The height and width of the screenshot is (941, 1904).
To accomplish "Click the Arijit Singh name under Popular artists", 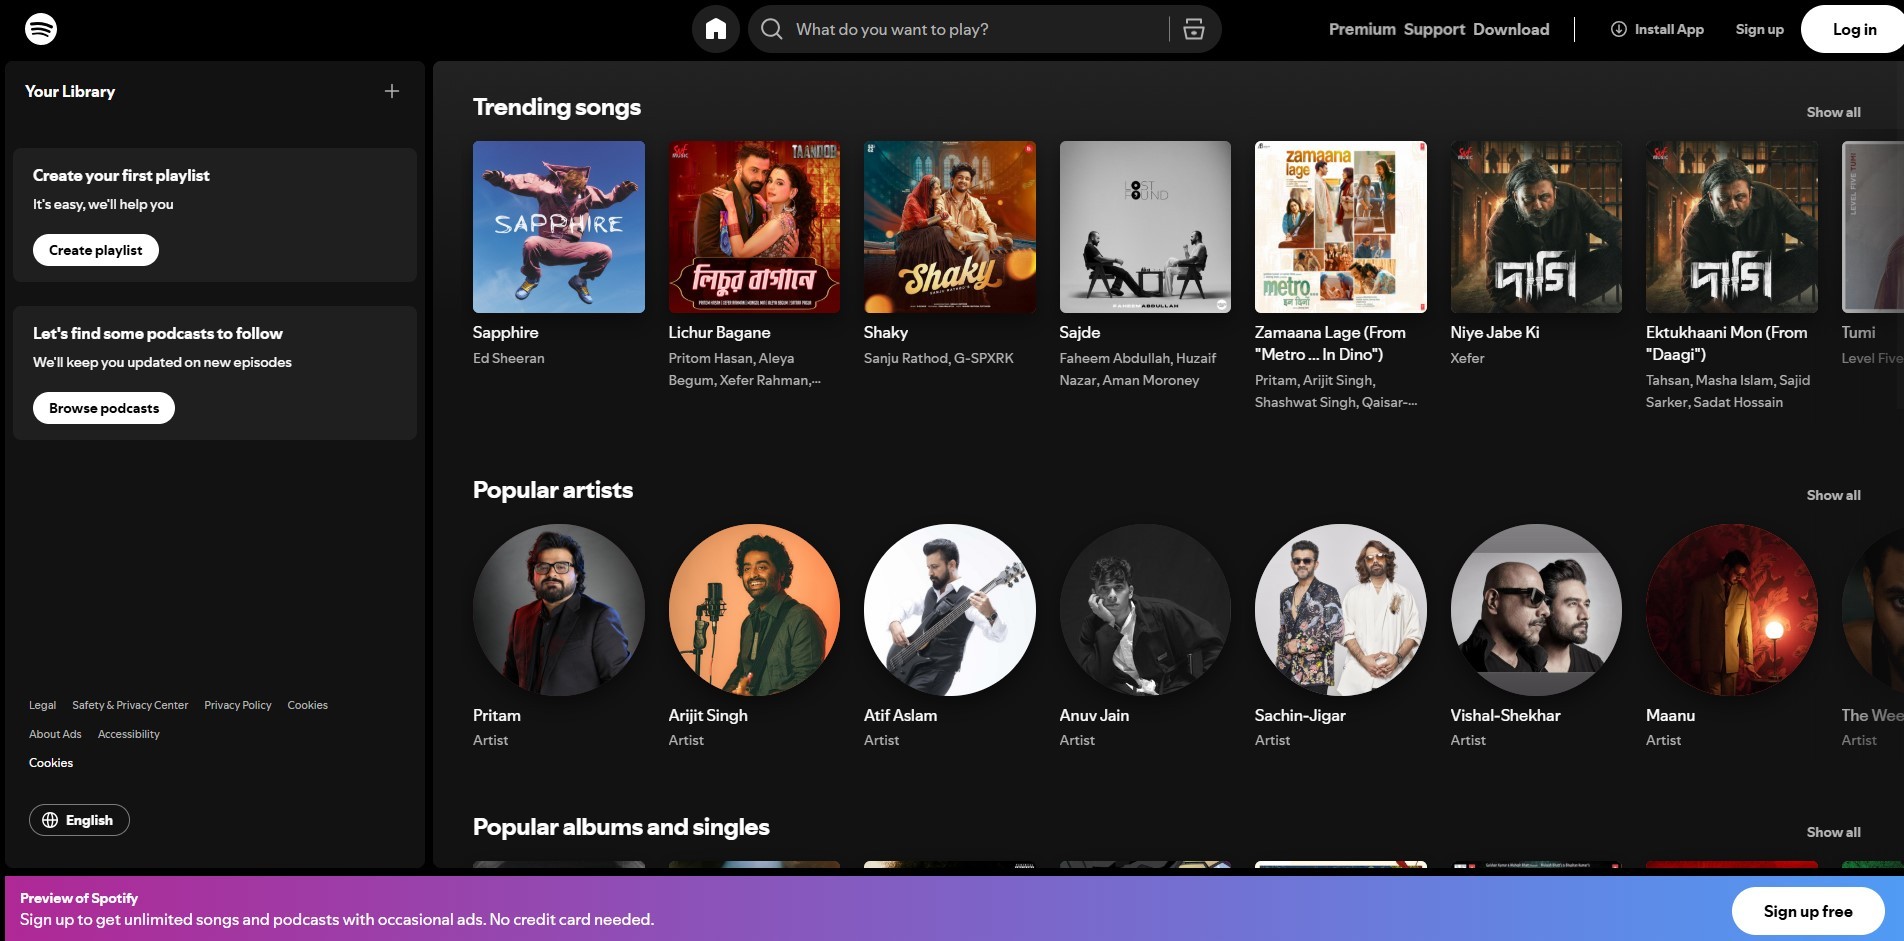I will [x=708, y=715].
